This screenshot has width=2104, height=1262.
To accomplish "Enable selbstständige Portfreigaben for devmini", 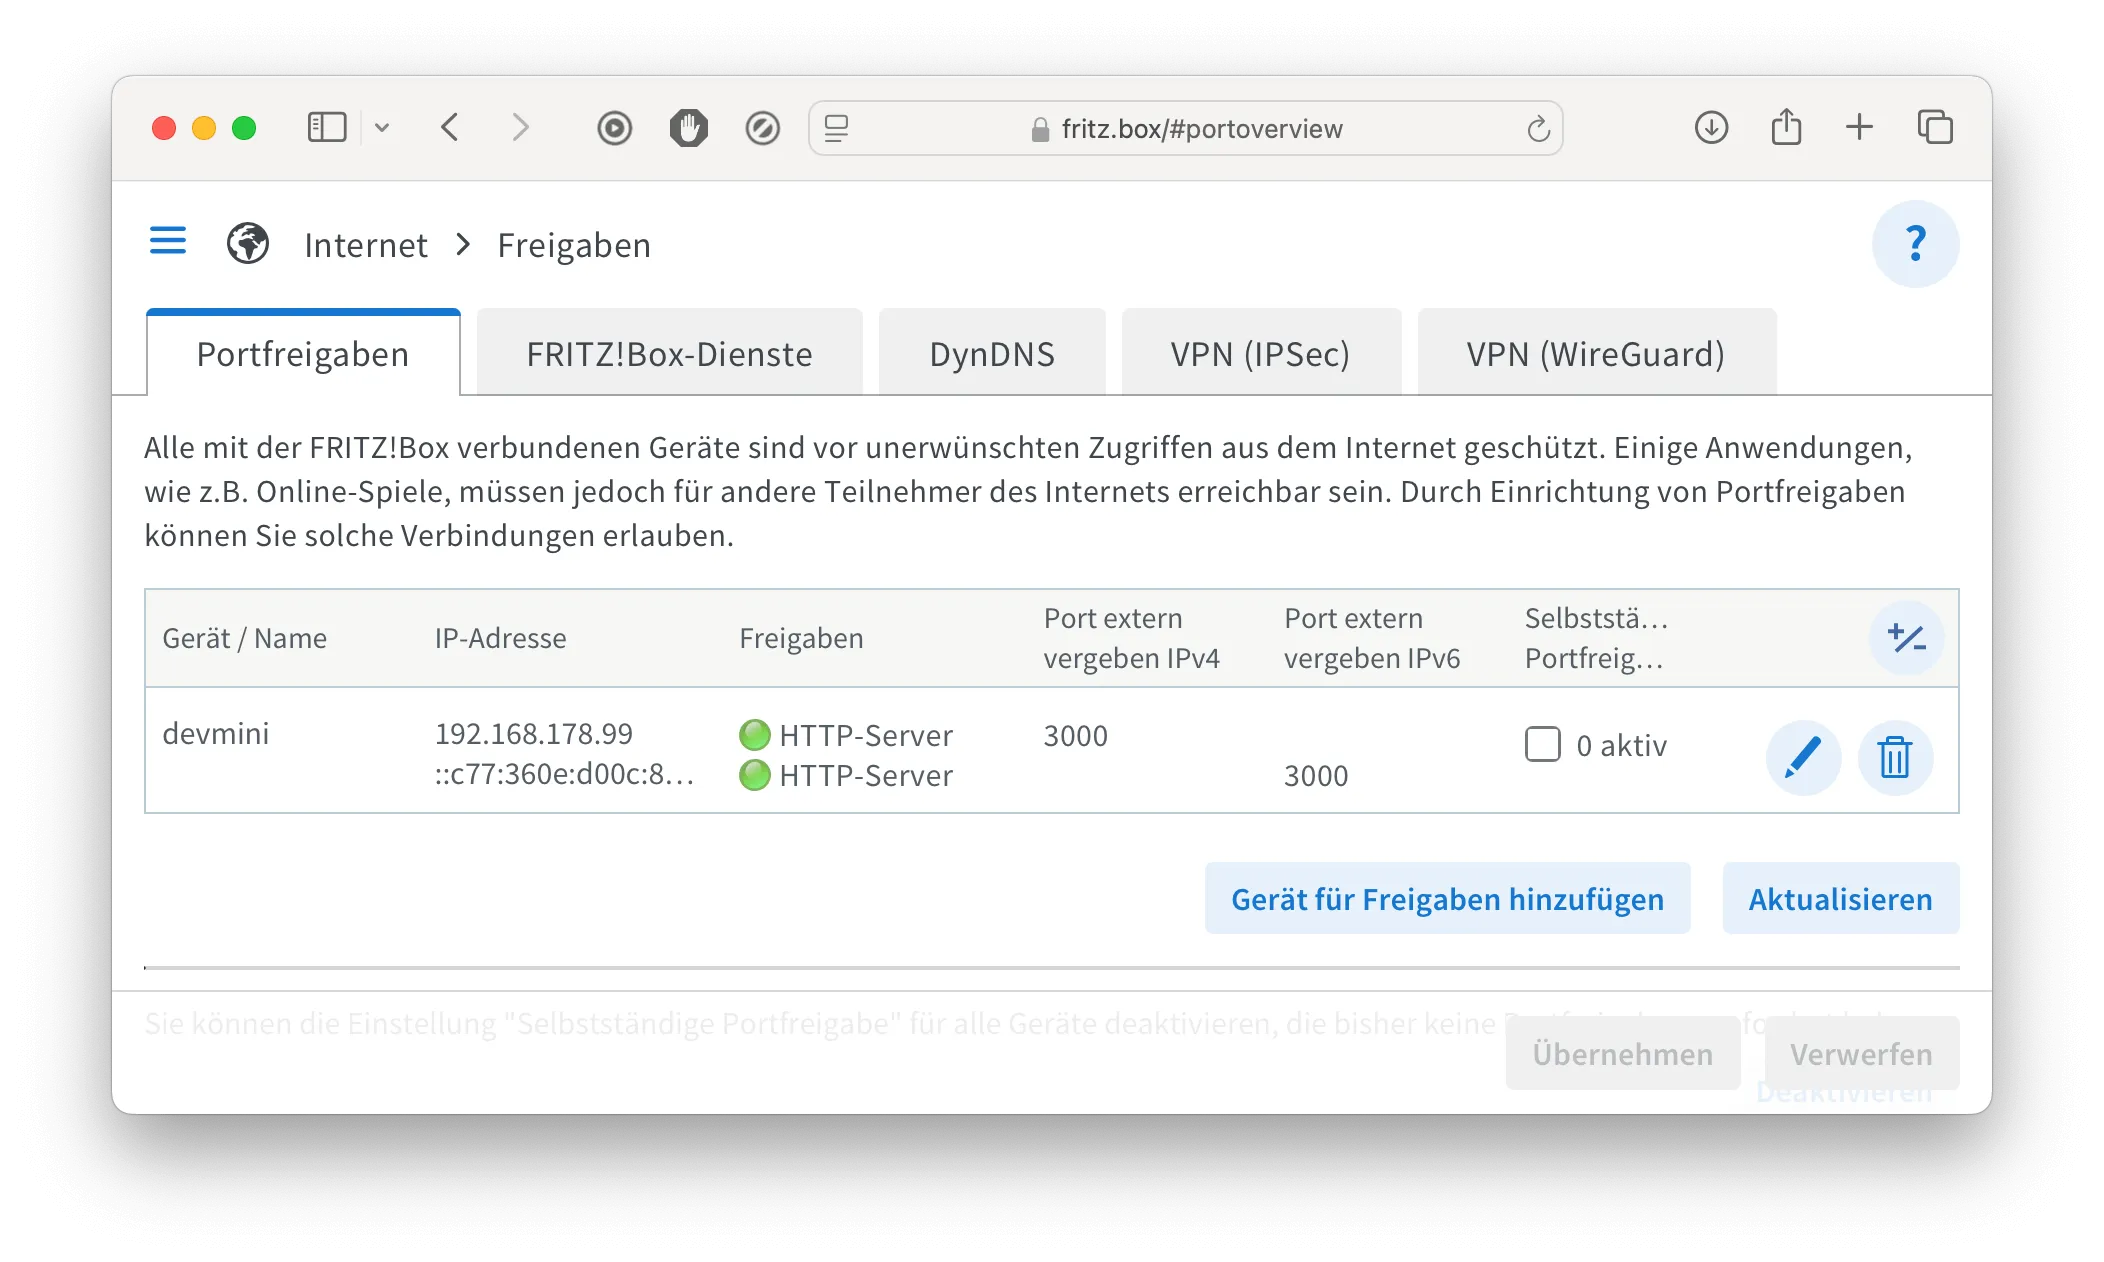I will (1543, 744).
